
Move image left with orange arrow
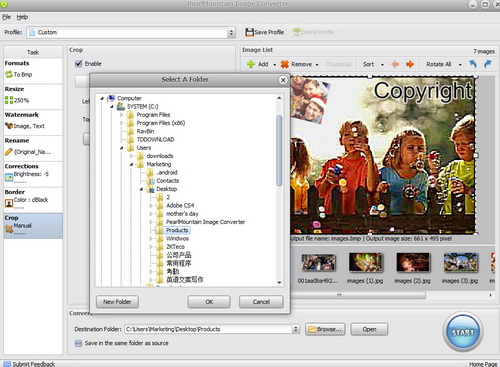(395, 64)
